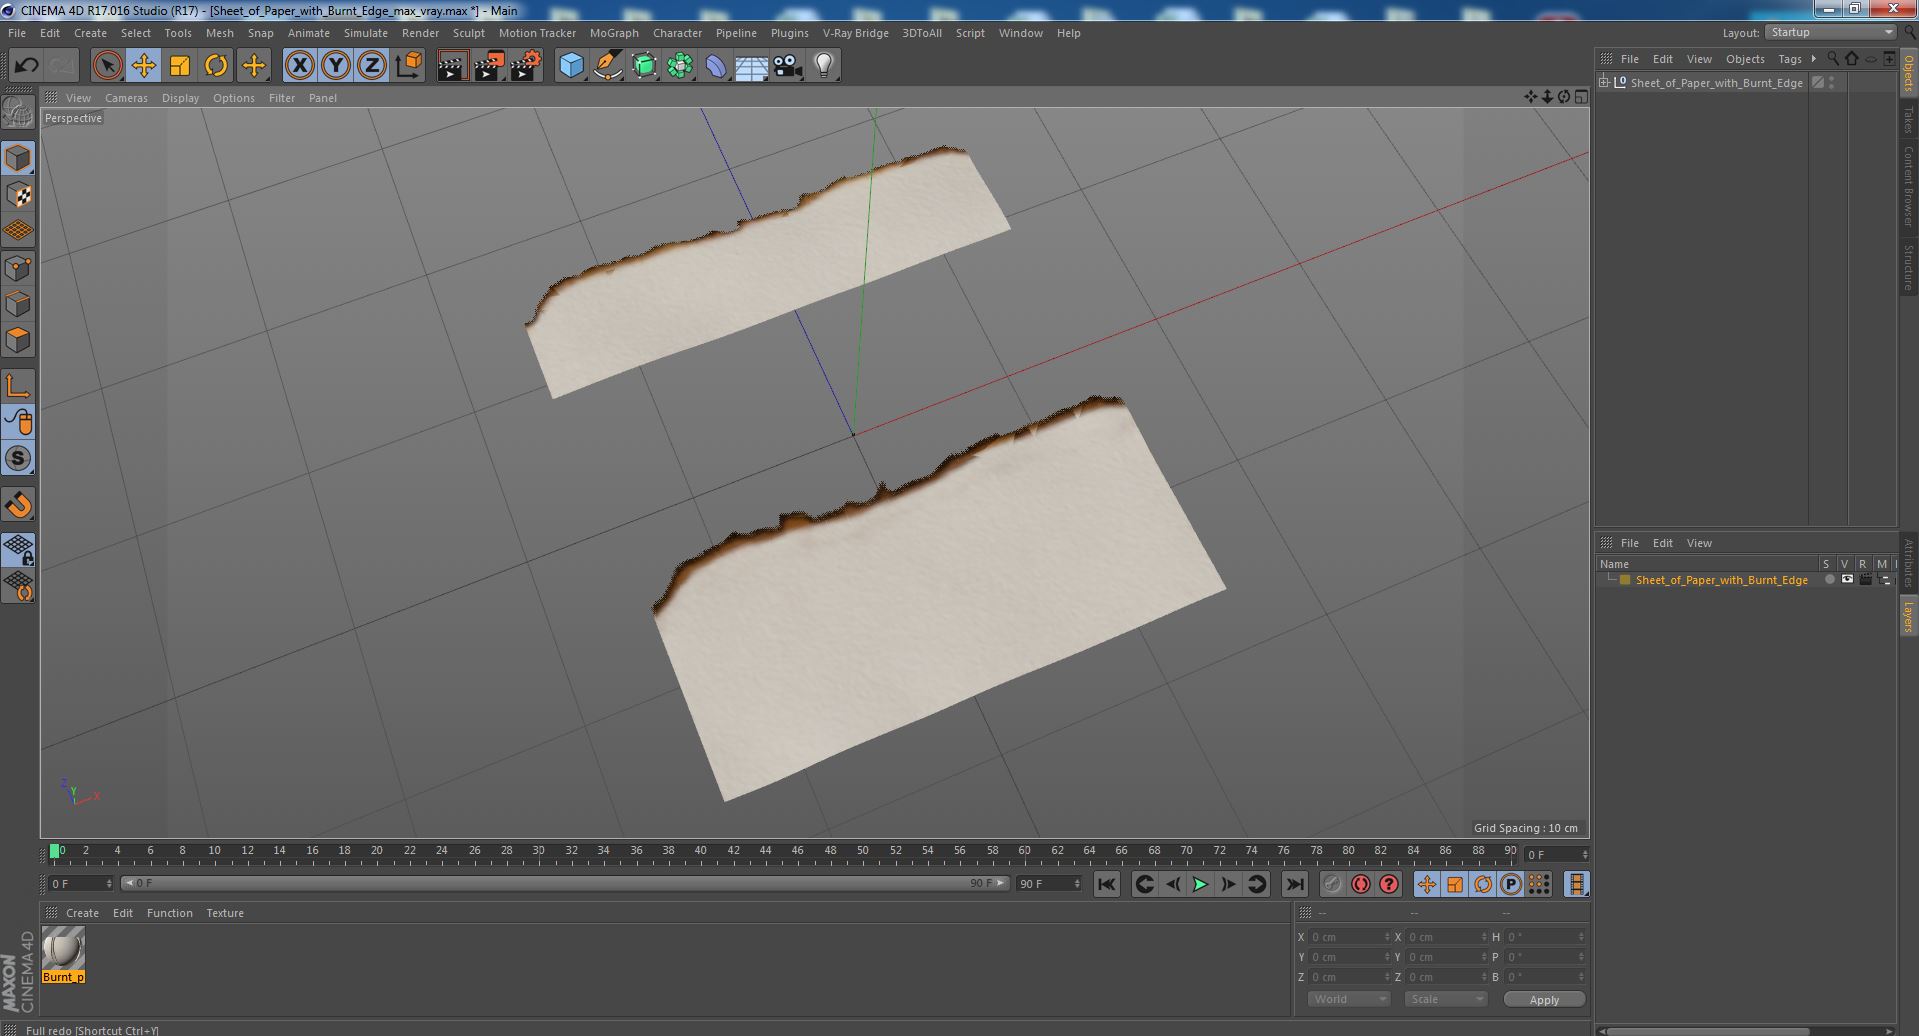Click the Undo arrow icon
This screenshot has width=1919, height=1036.
point(26,66)
